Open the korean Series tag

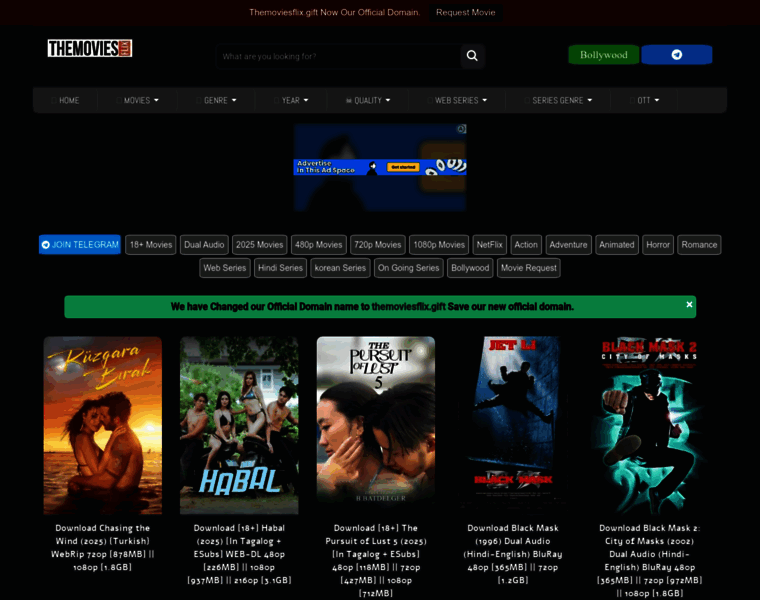[x=340, y=268]
